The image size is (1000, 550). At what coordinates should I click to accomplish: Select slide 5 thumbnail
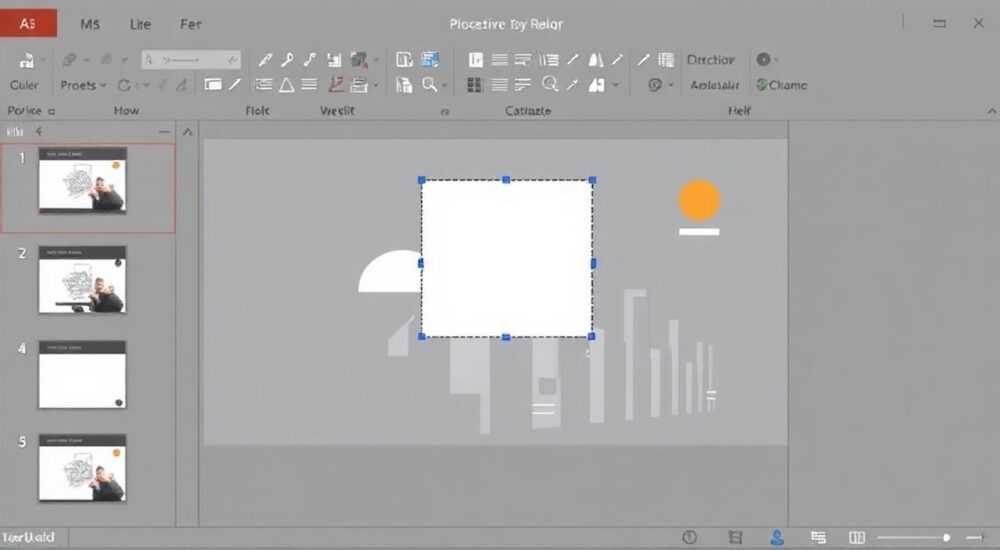pos(82,468)
